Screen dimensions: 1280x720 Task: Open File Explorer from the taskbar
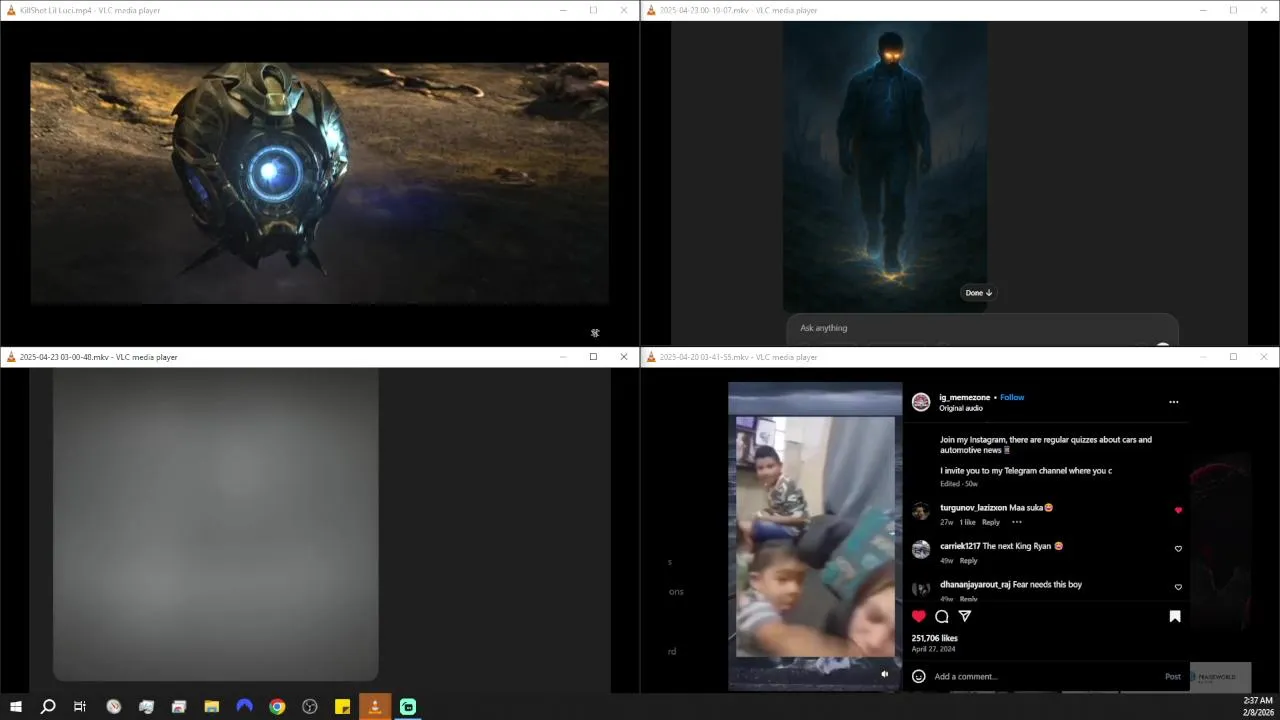click(211, 707)
